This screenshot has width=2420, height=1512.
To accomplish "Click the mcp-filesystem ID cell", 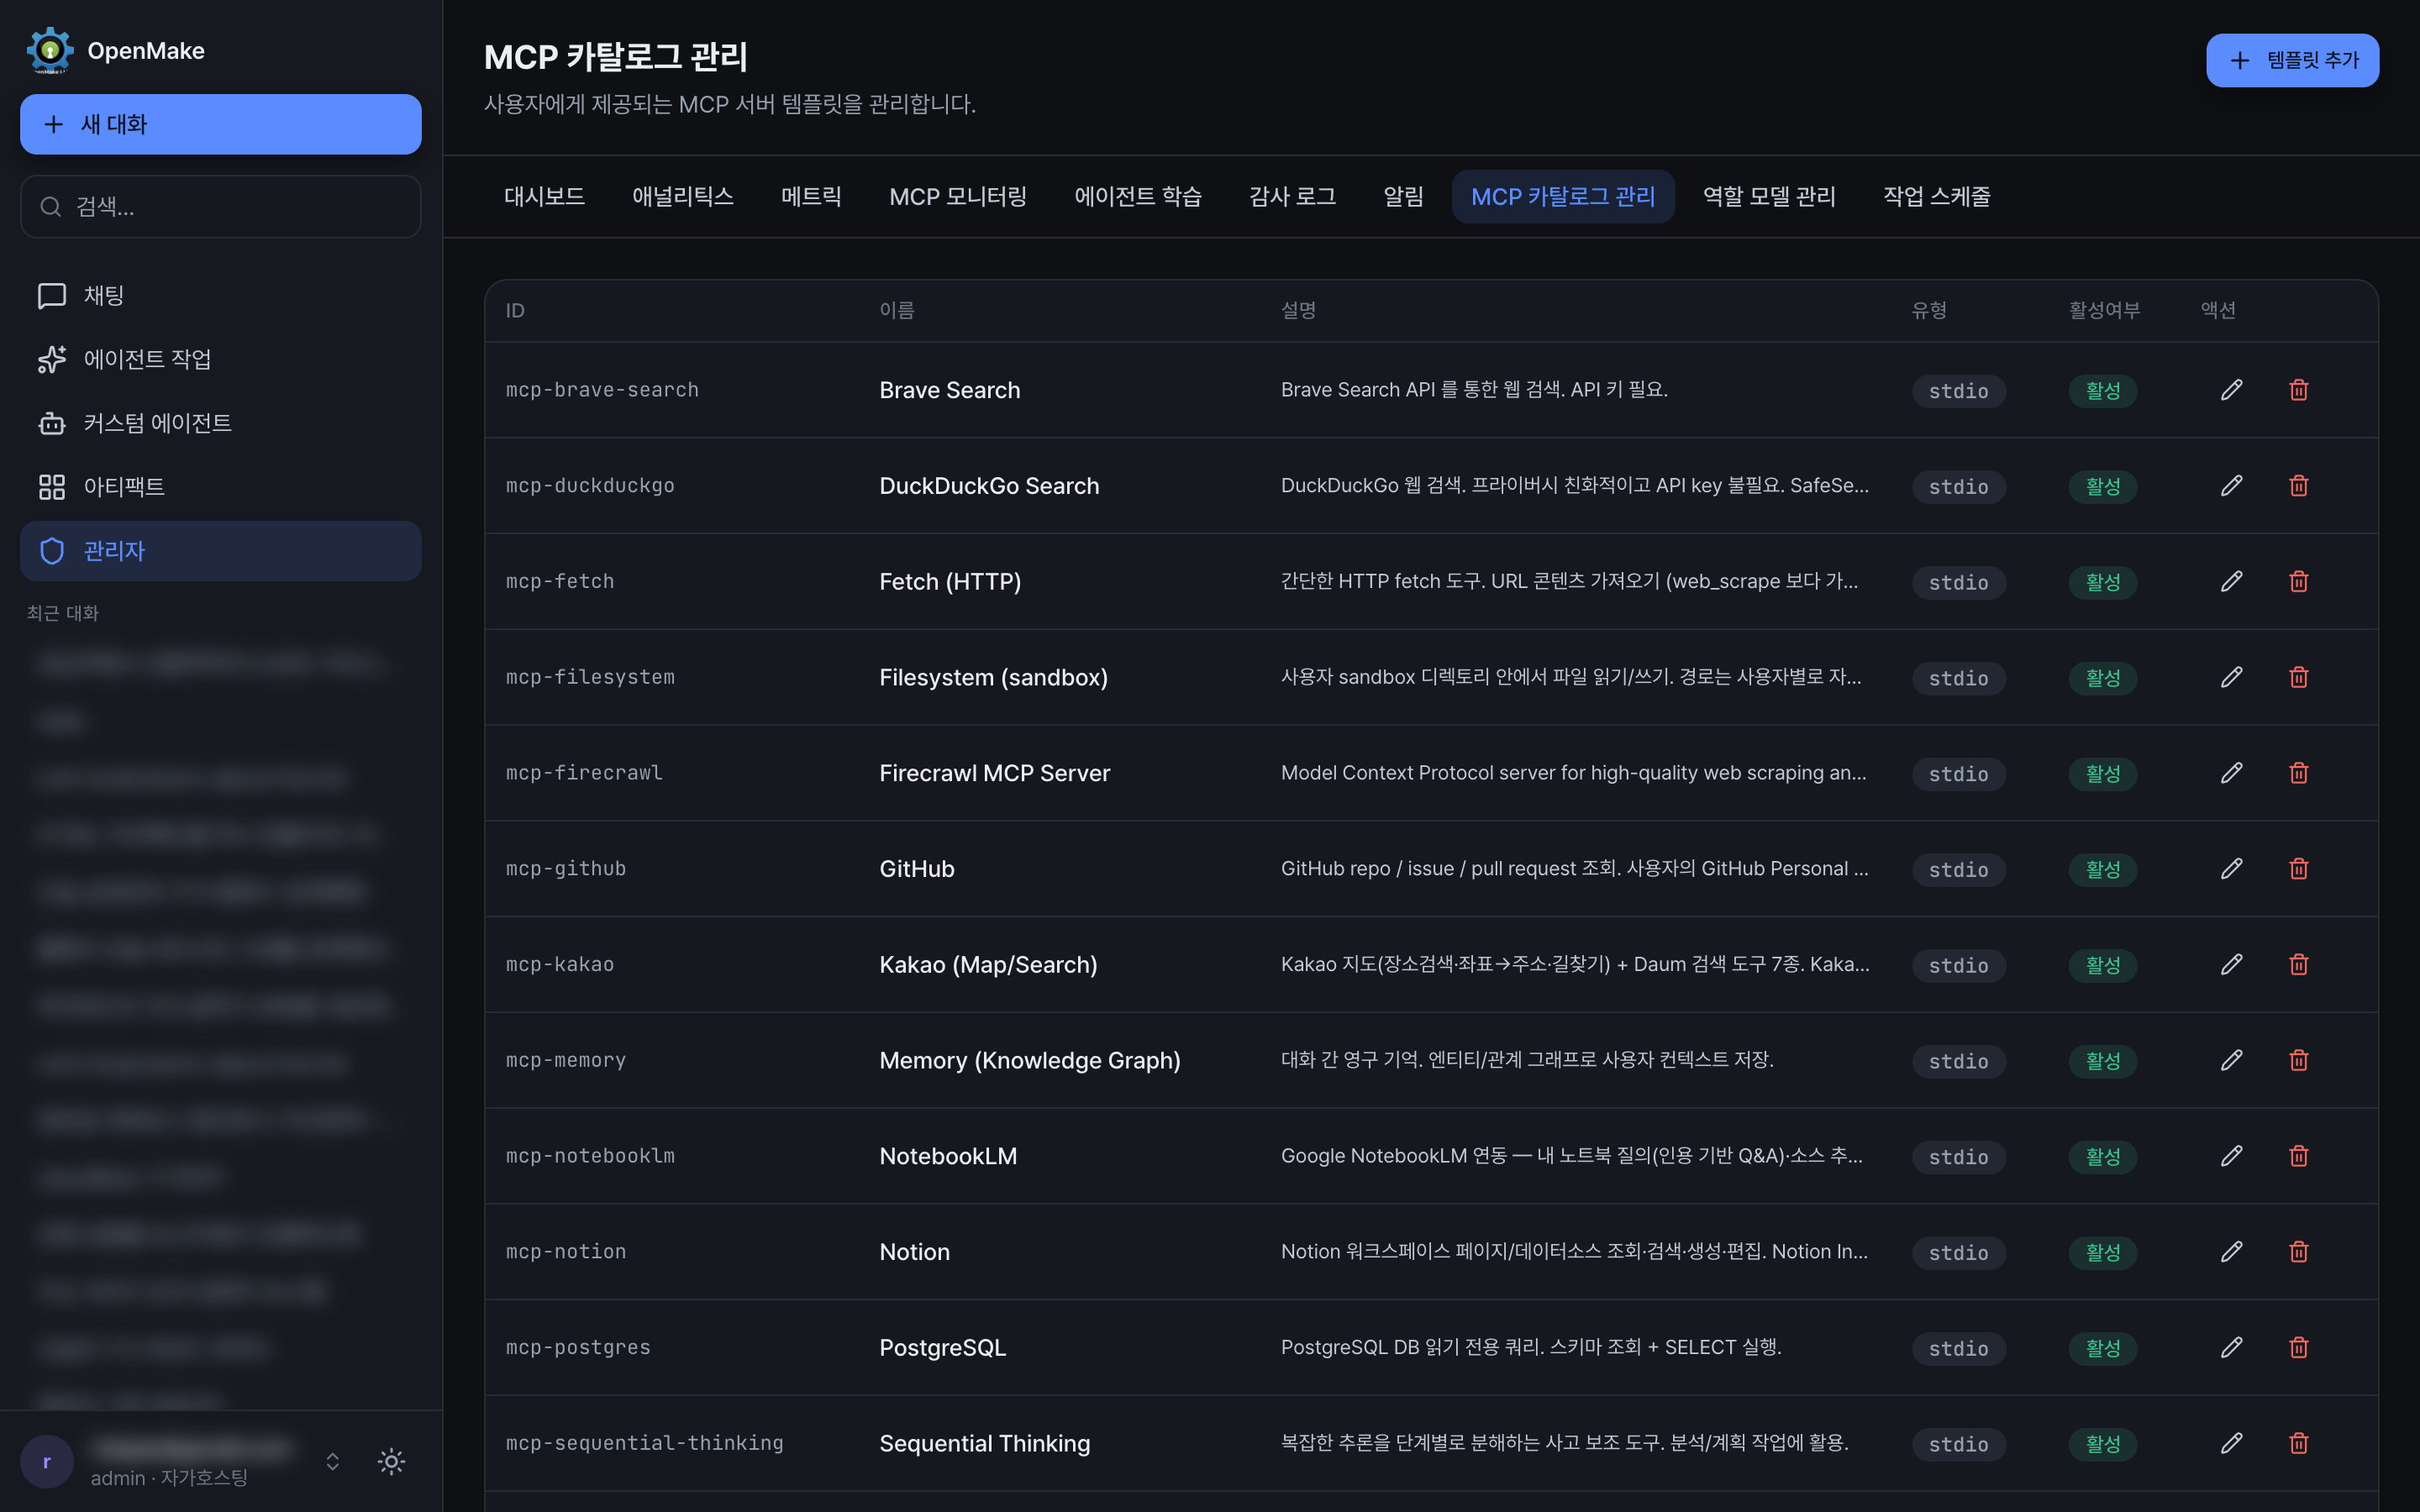I will point(590,678).
